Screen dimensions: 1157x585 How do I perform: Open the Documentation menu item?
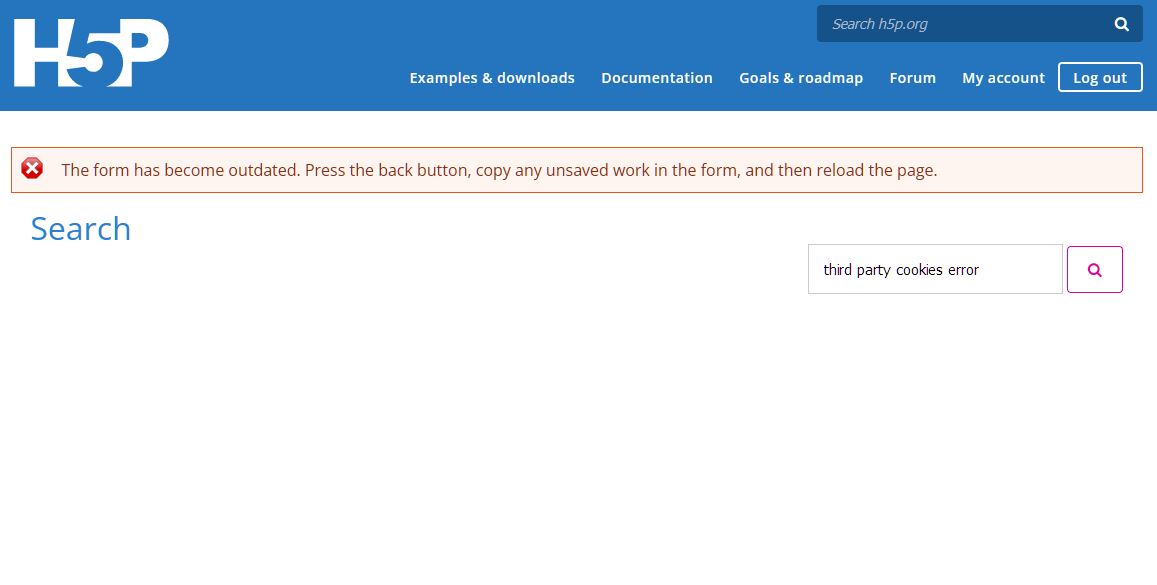(x=657, y=77)
